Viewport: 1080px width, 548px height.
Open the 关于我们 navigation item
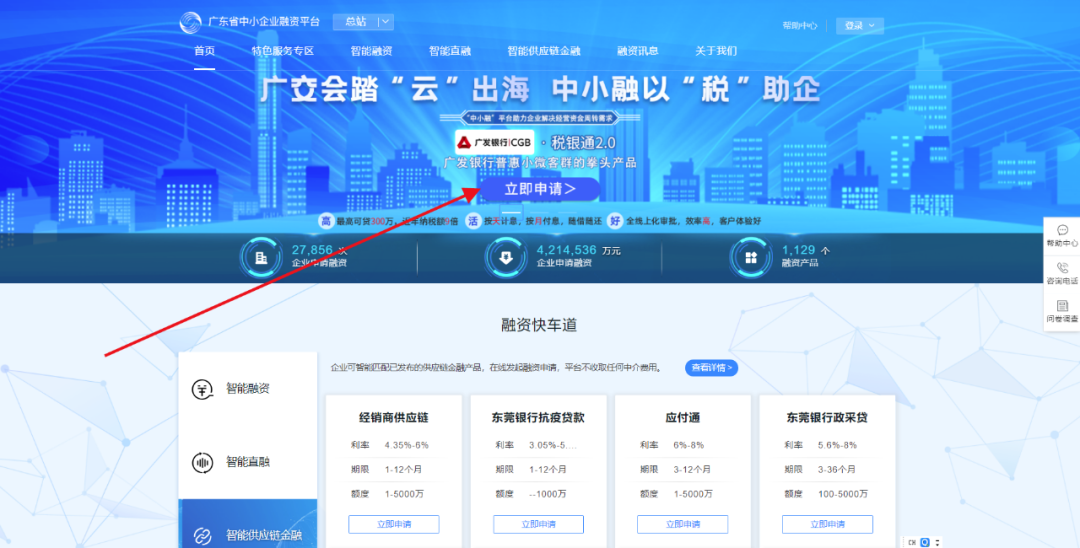pyautogui.click(x=716, y=51)
